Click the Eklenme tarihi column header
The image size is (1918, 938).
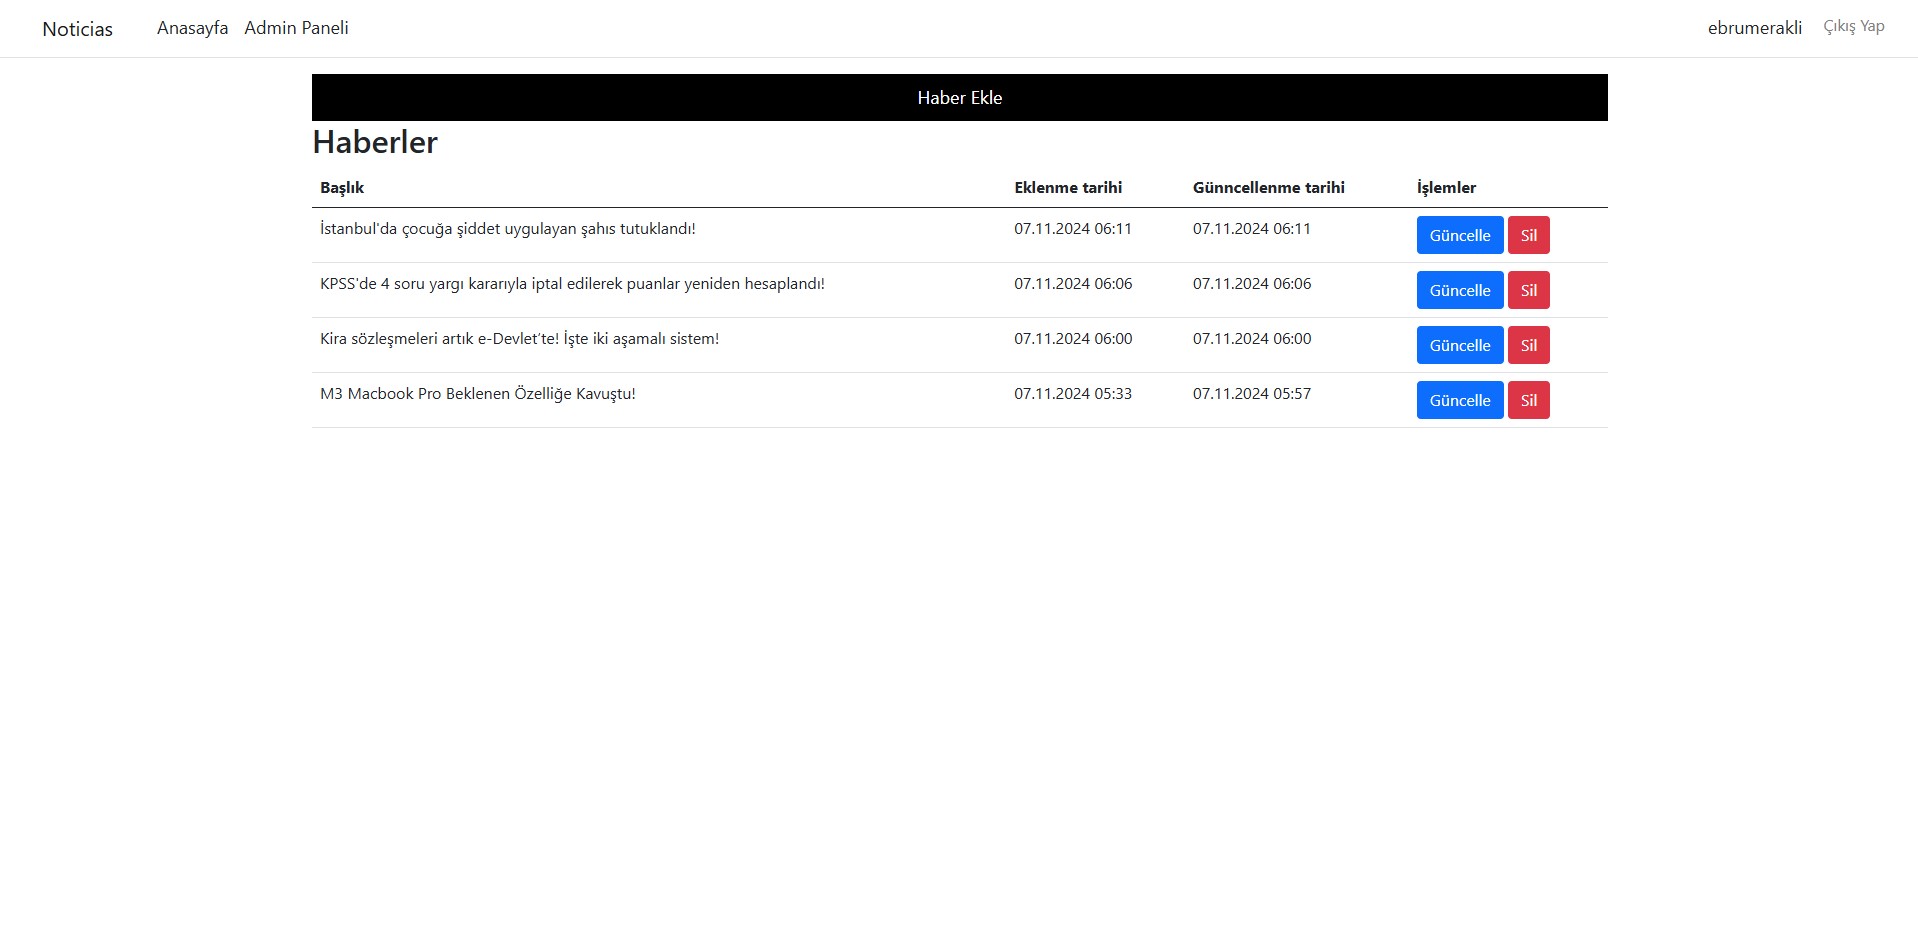[1068, 188]
